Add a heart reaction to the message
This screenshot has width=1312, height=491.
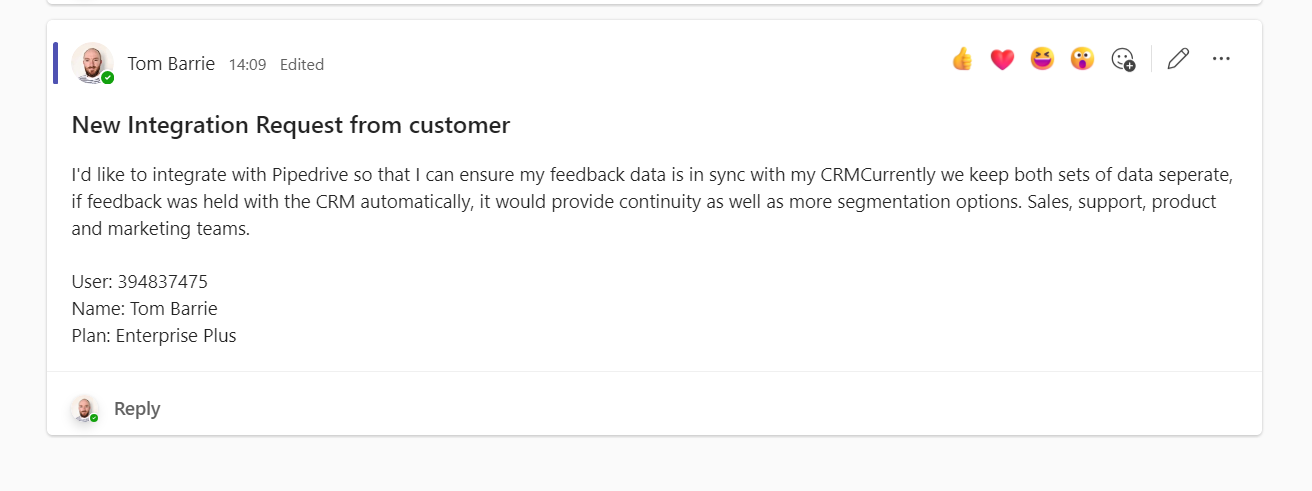pos(1002,60)
